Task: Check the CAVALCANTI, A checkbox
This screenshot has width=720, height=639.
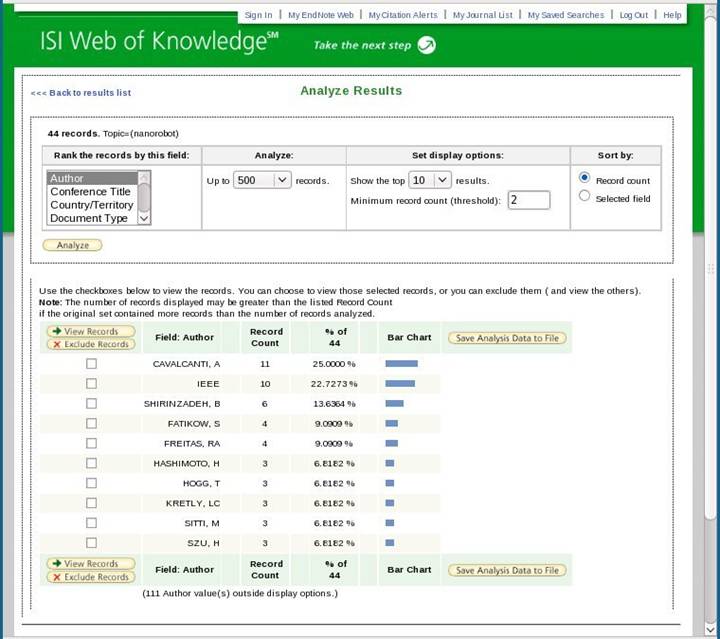Action: coord(91,364)
